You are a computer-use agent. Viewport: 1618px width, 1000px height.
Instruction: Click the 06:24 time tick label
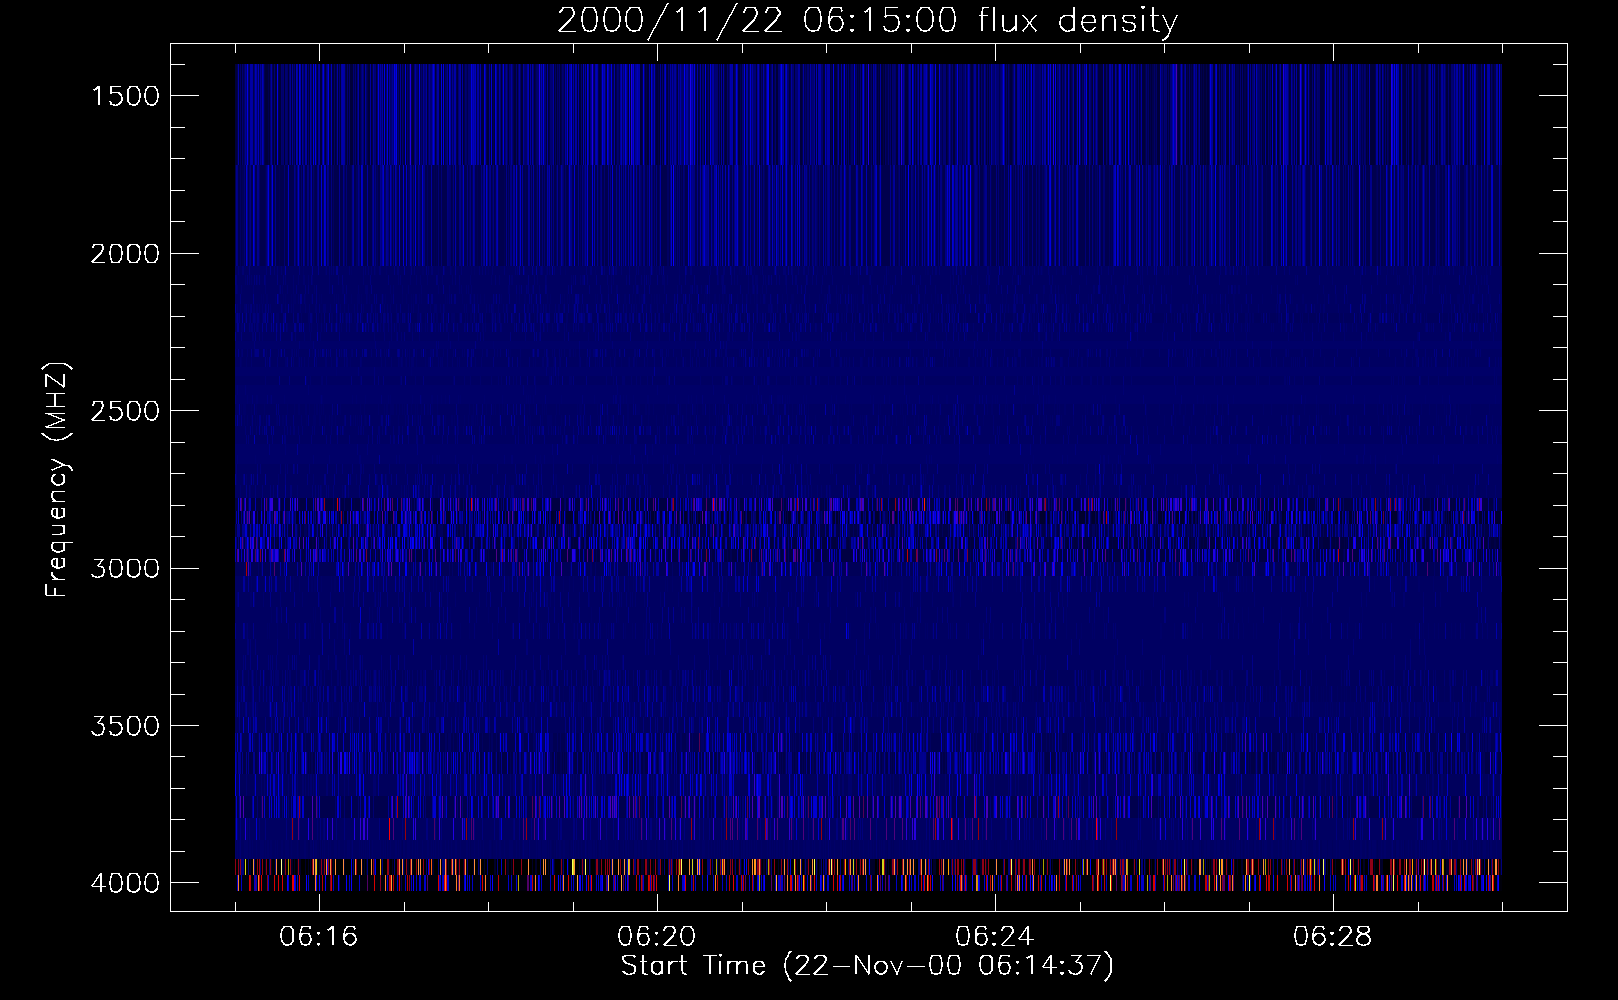[995, 937]
